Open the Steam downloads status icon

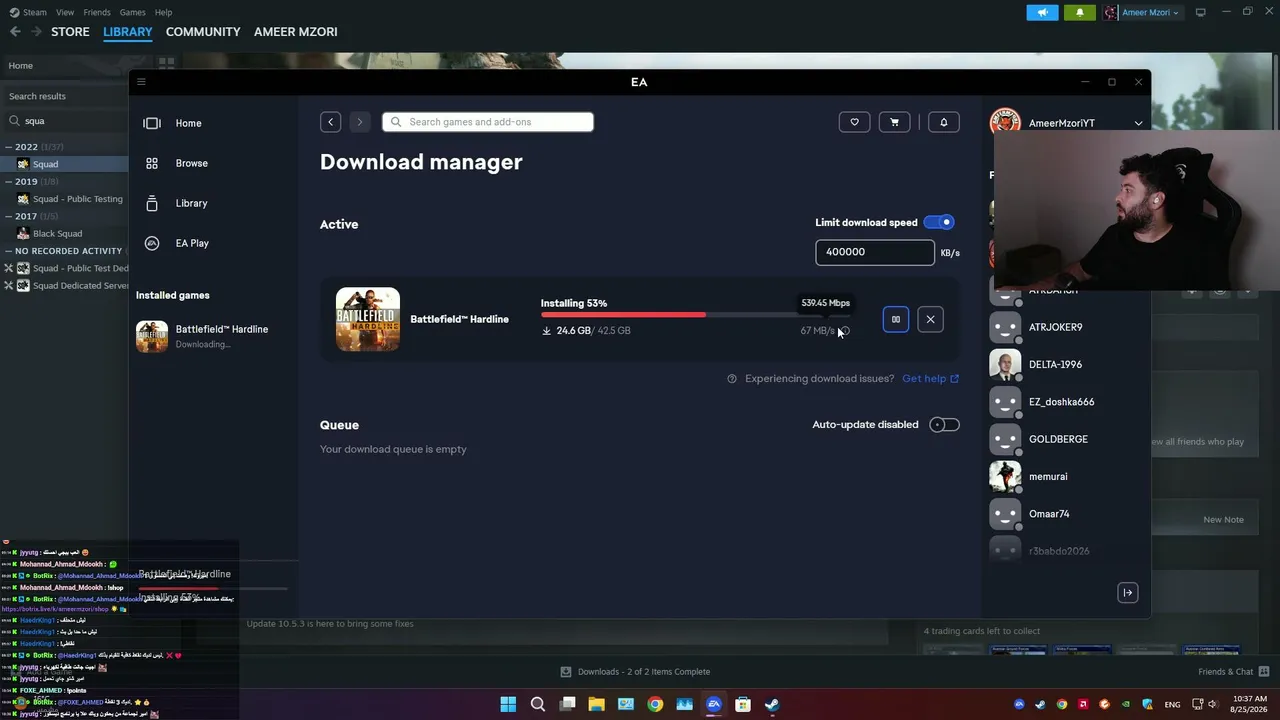pos(566,672)
